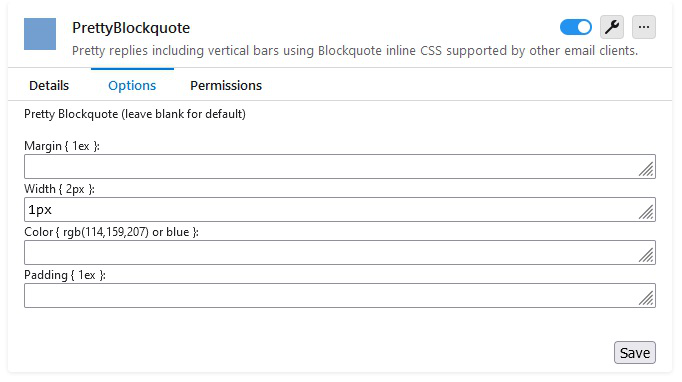This screenshot has height=382, width=682.
Task: Click the PrettyBlockquote title text
Action: pyautogui.click(x=131, y=28)
